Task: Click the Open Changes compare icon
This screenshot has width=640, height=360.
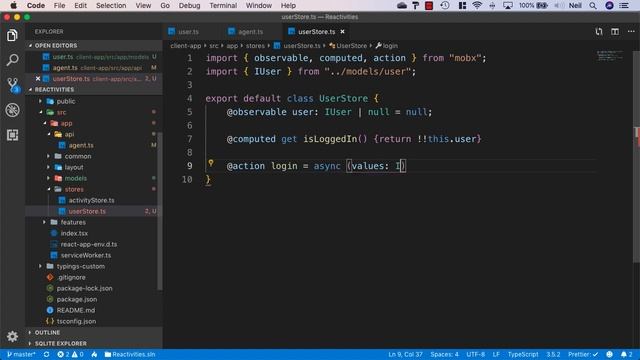Action: [599, 31]
